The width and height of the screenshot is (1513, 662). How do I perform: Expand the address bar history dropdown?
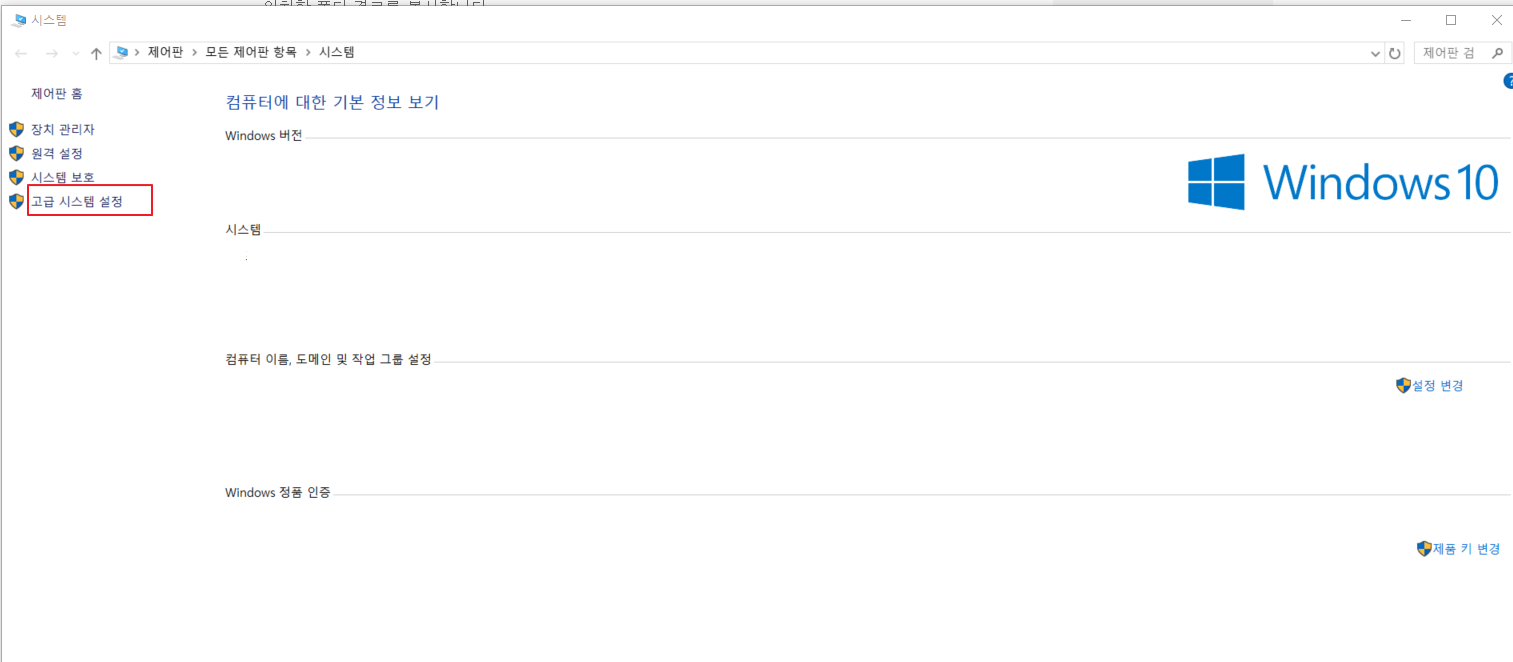(x=1374, y=53)
